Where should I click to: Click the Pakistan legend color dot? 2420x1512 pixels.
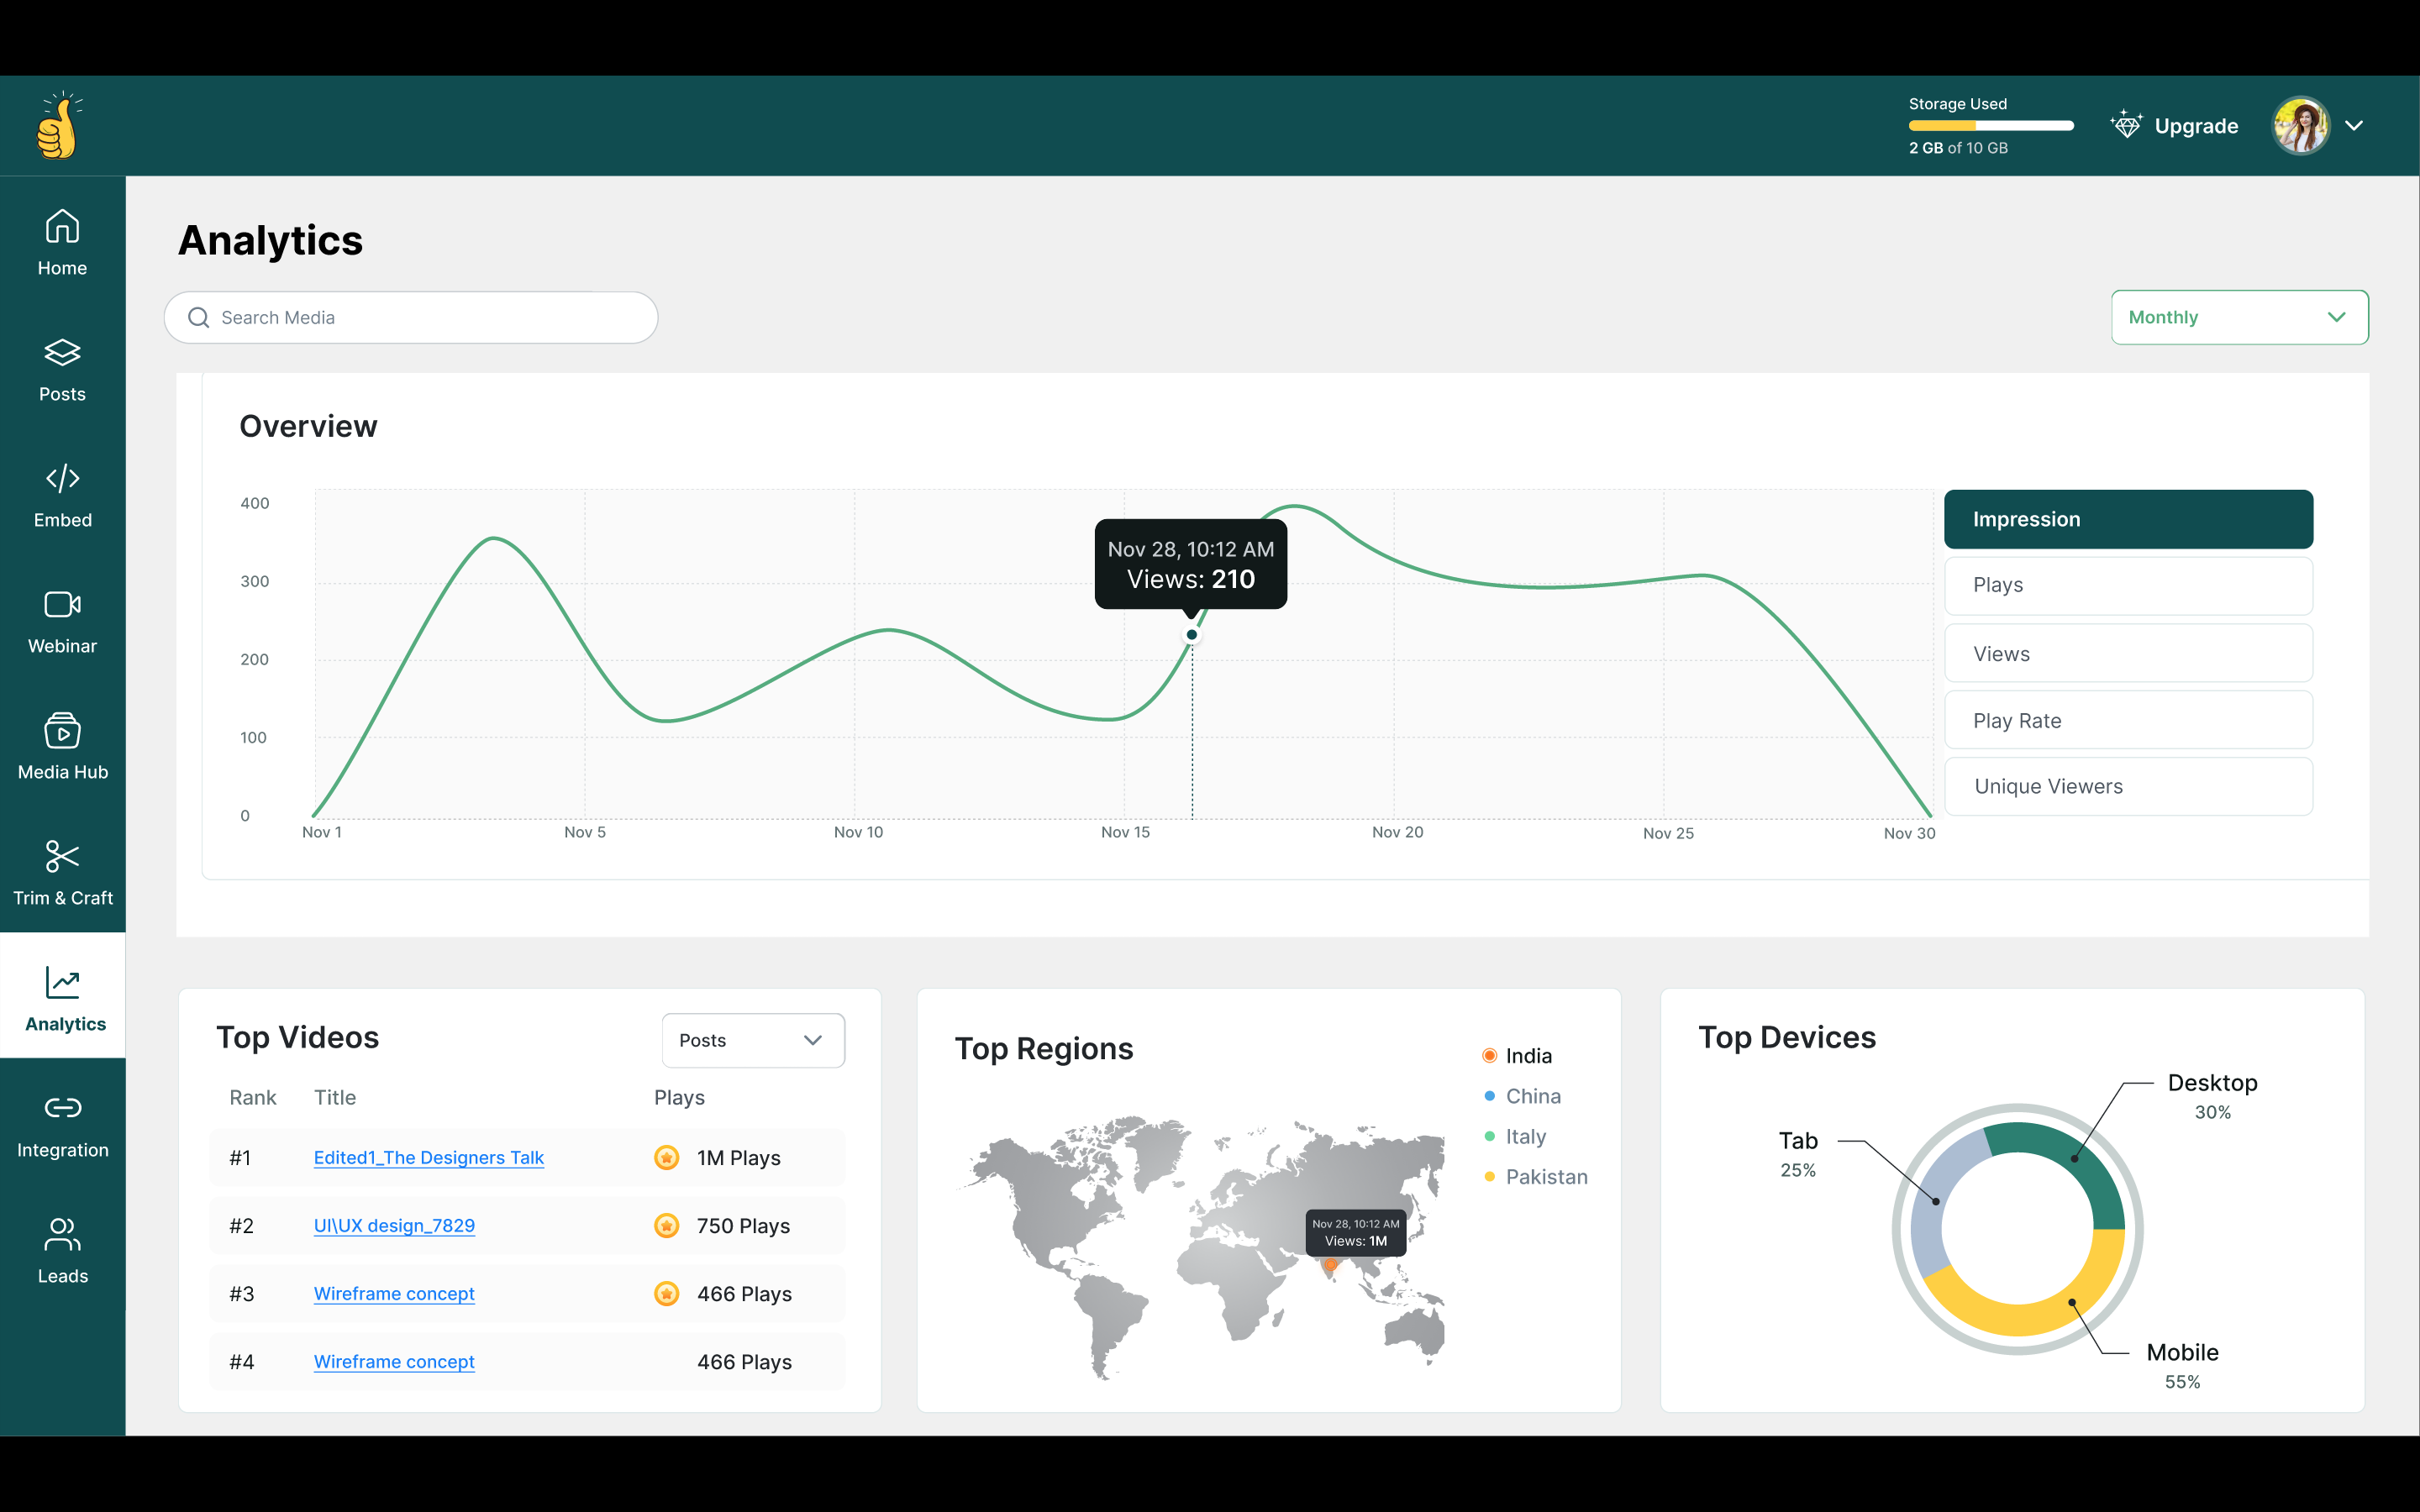tap(1489, 1177)
